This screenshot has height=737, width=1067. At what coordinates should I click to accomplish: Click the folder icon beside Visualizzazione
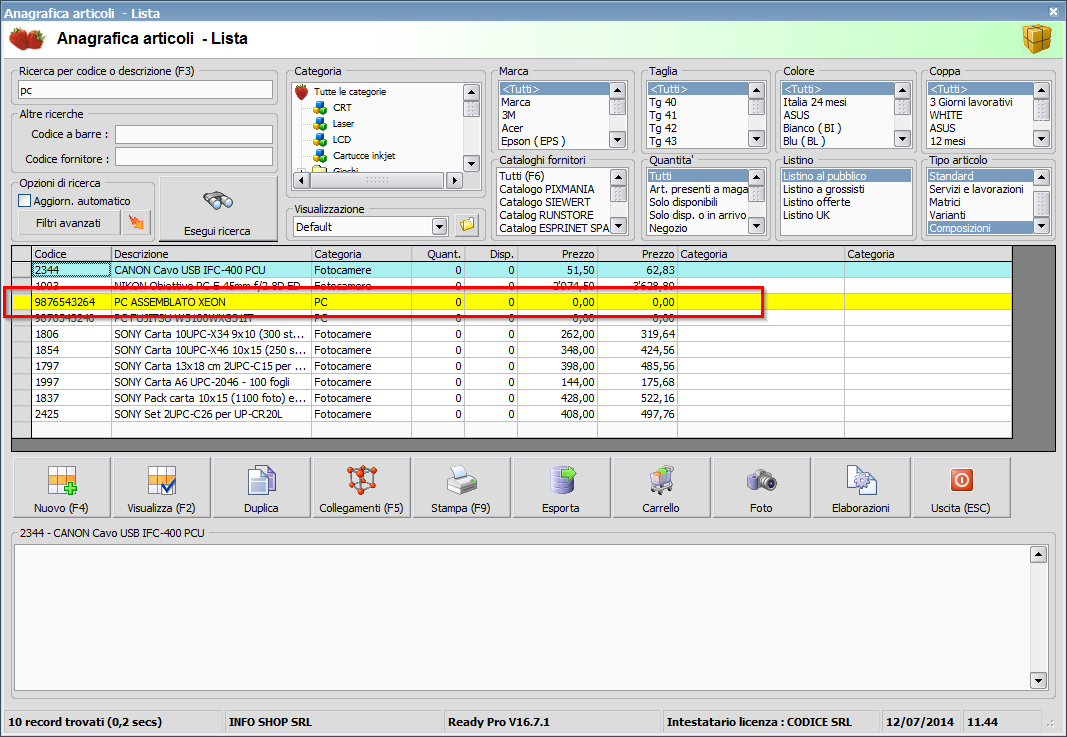[467, 225]
